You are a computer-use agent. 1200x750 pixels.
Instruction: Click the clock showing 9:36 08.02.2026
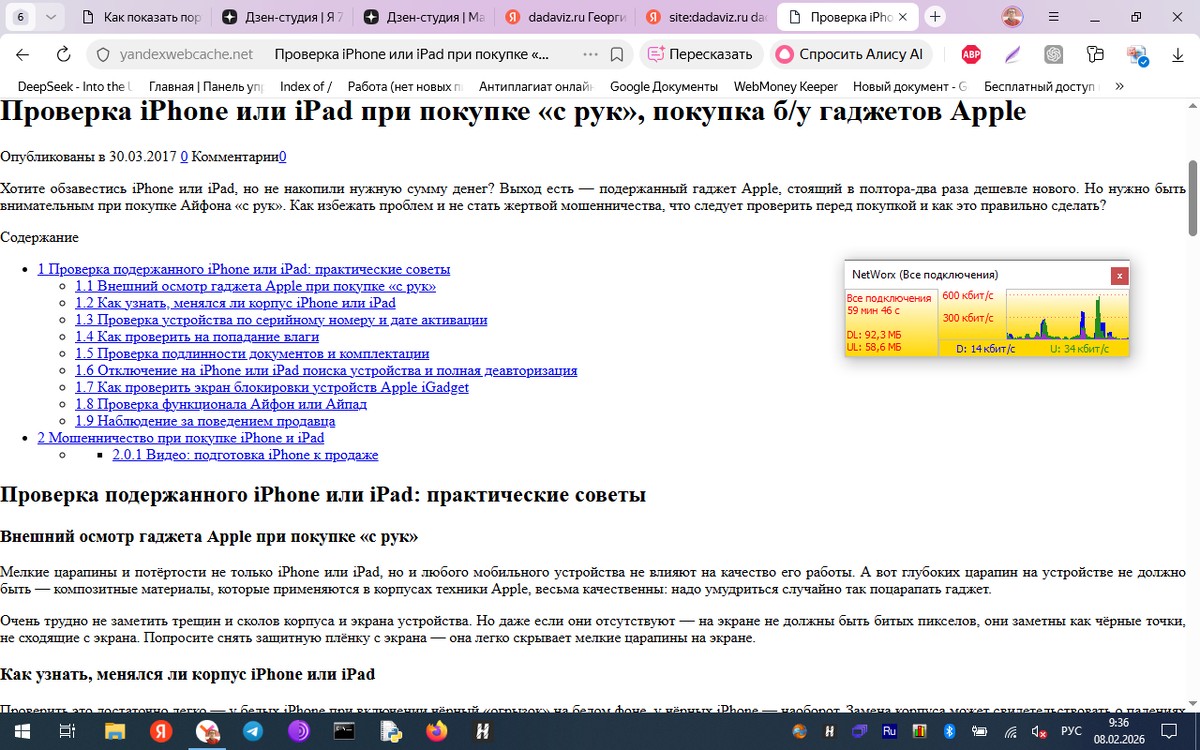[x=1119, y=731]
